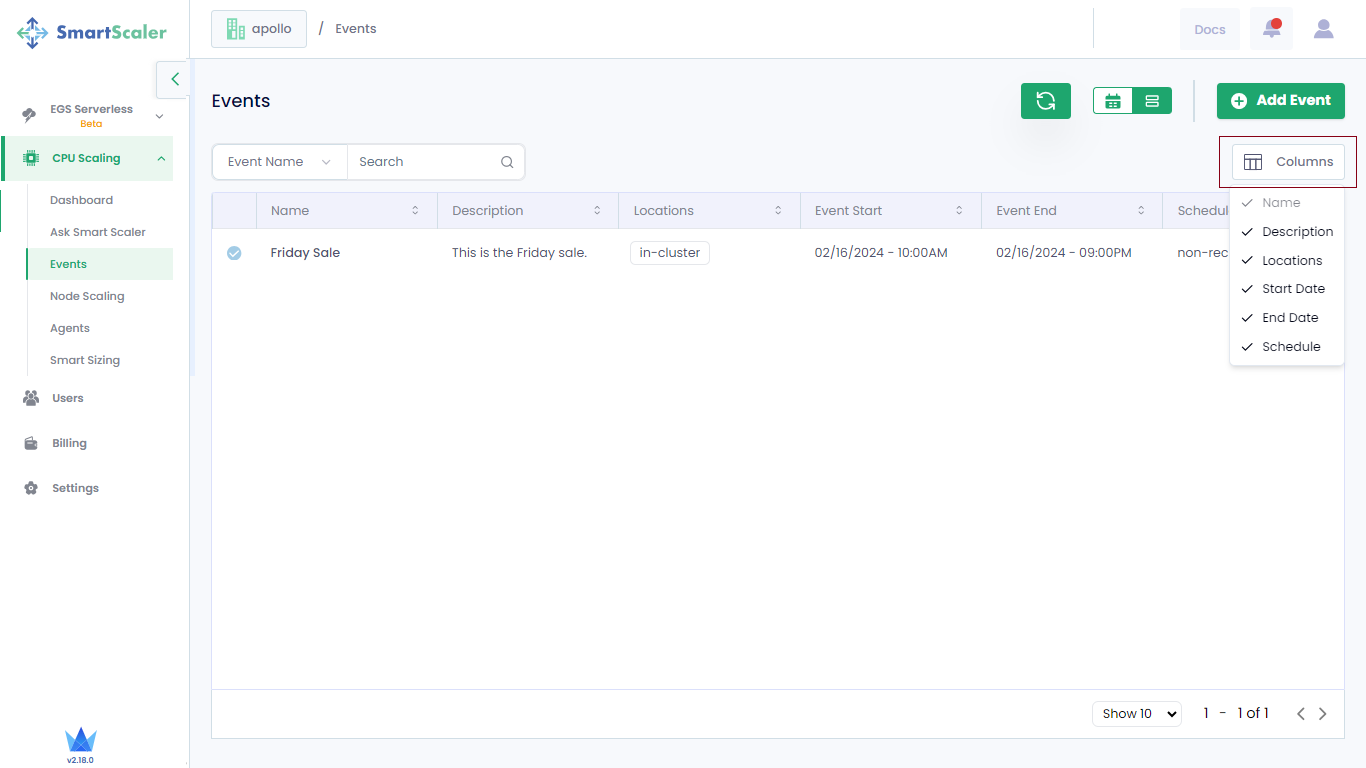Image resolution: width=1366 pixels, height=768 pixels.
Task: Open the Event Name filter dropdown
Action: click(x=279, y=162)
